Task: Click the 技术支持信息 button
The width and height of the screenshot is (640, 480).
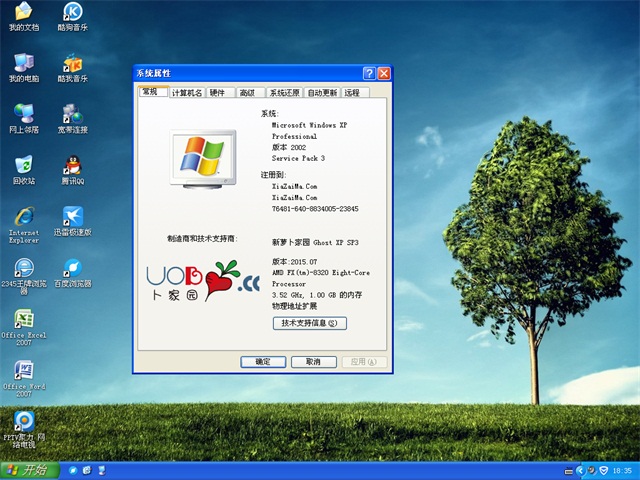Action: [x=309, y=323]
